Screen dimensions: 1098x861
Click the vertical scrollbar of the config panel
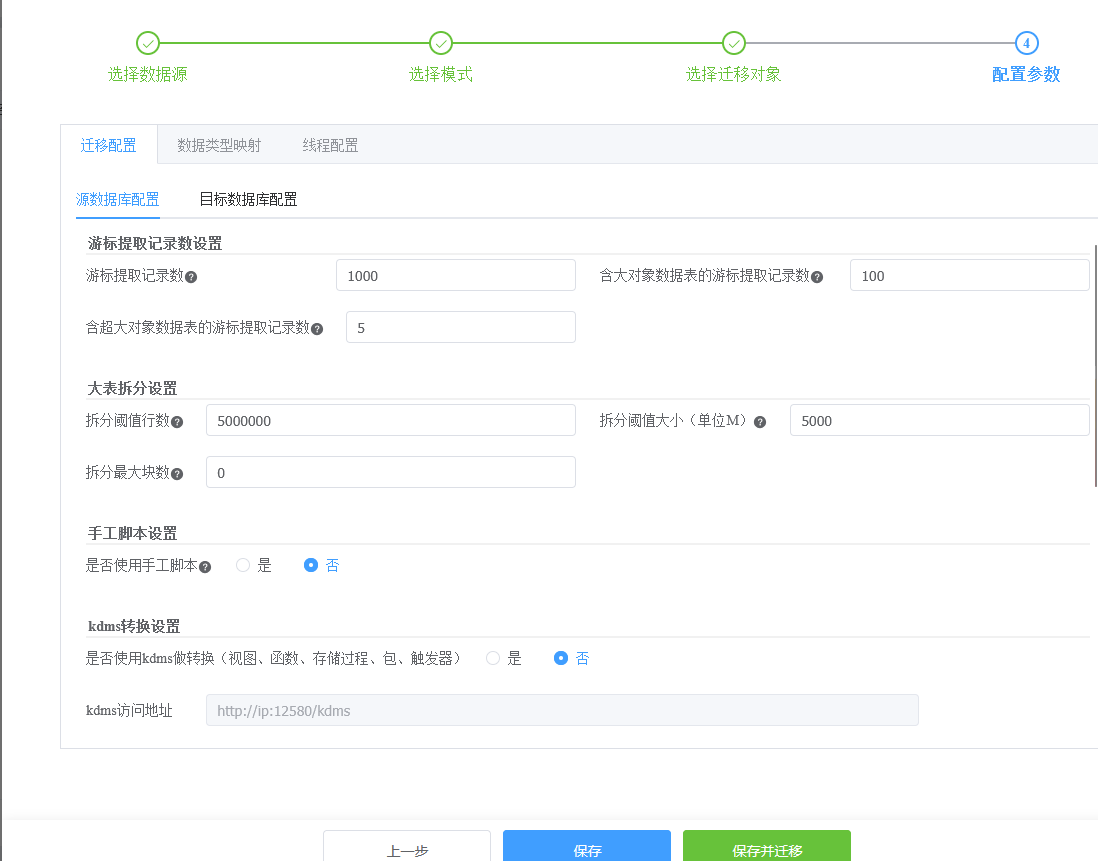pyautogui.click(x=1095, y=365)
